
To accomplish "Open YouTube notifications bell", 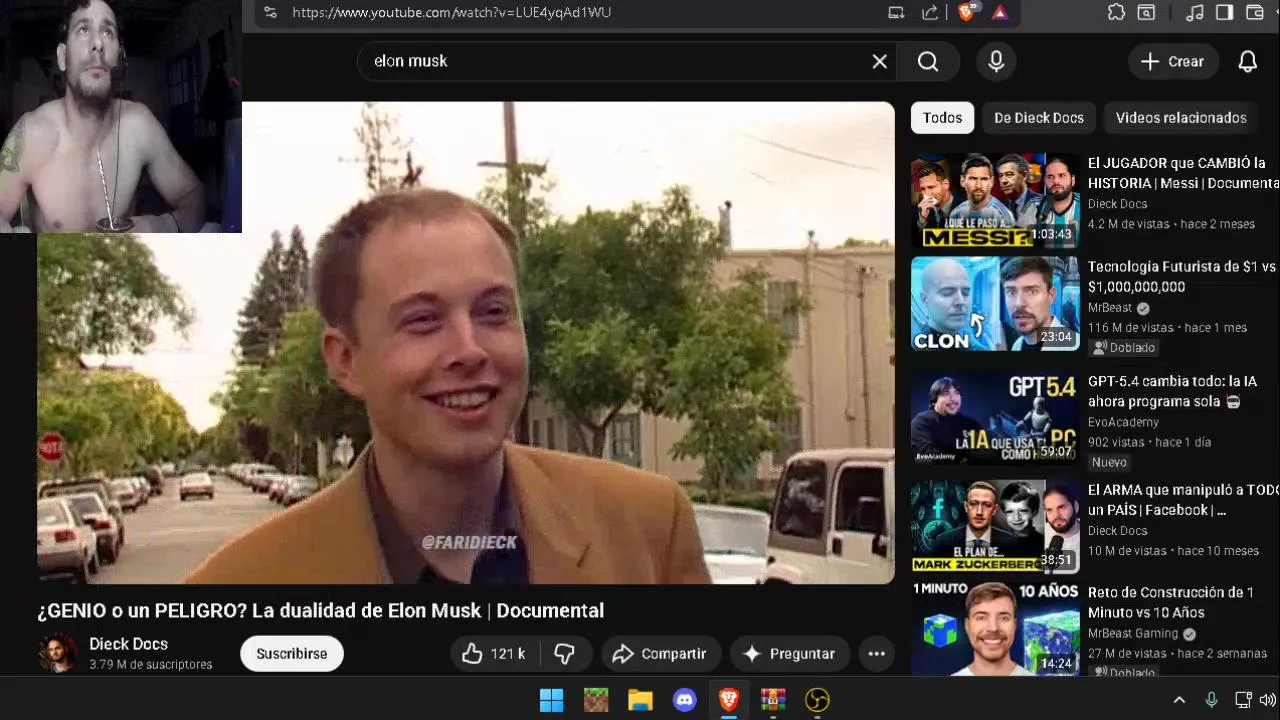I will coord(1247,61).
